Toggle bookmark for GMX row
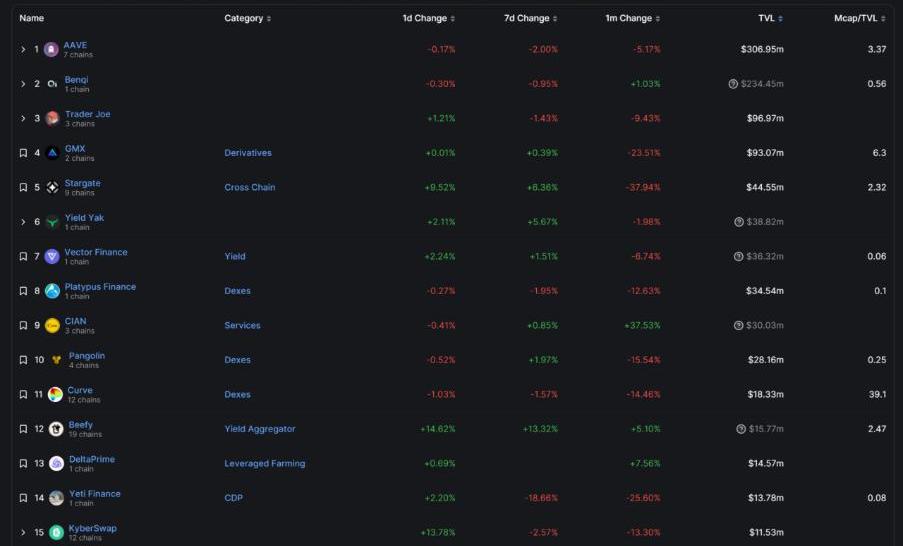The width and height of the screenshot is (903, 546). 23,153
